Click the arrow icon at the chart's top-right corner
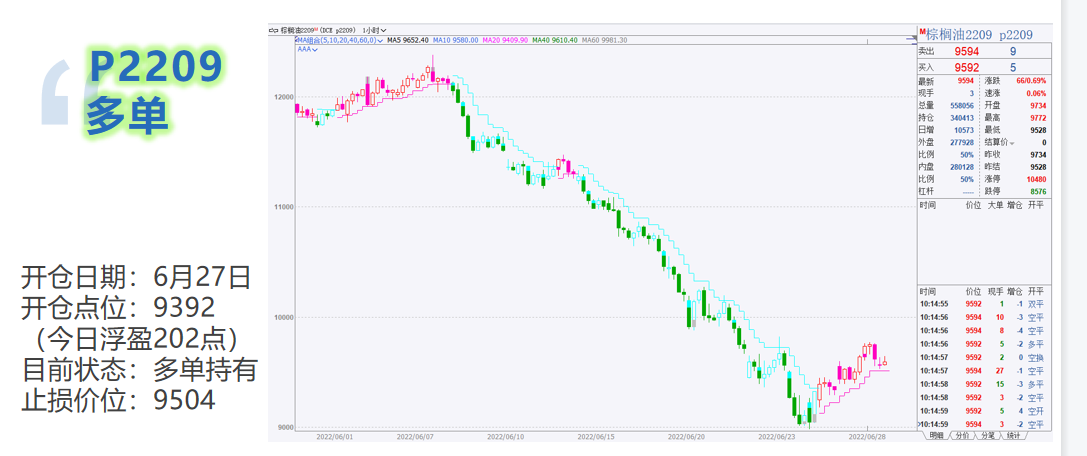 coord(911,40)
